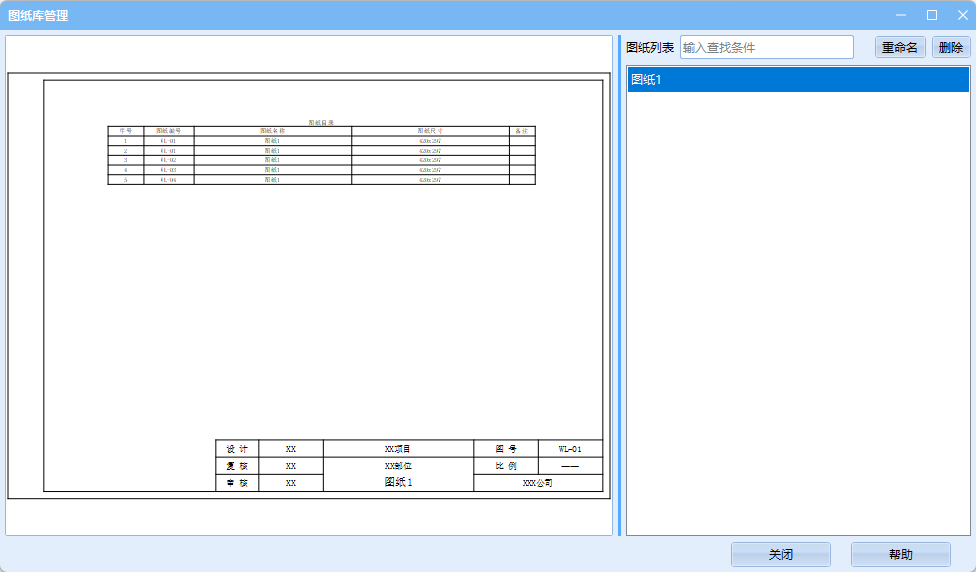The image size is (976, 572).
Task: Select 图纸1 in the drawing list
Action: coord(797,80)
